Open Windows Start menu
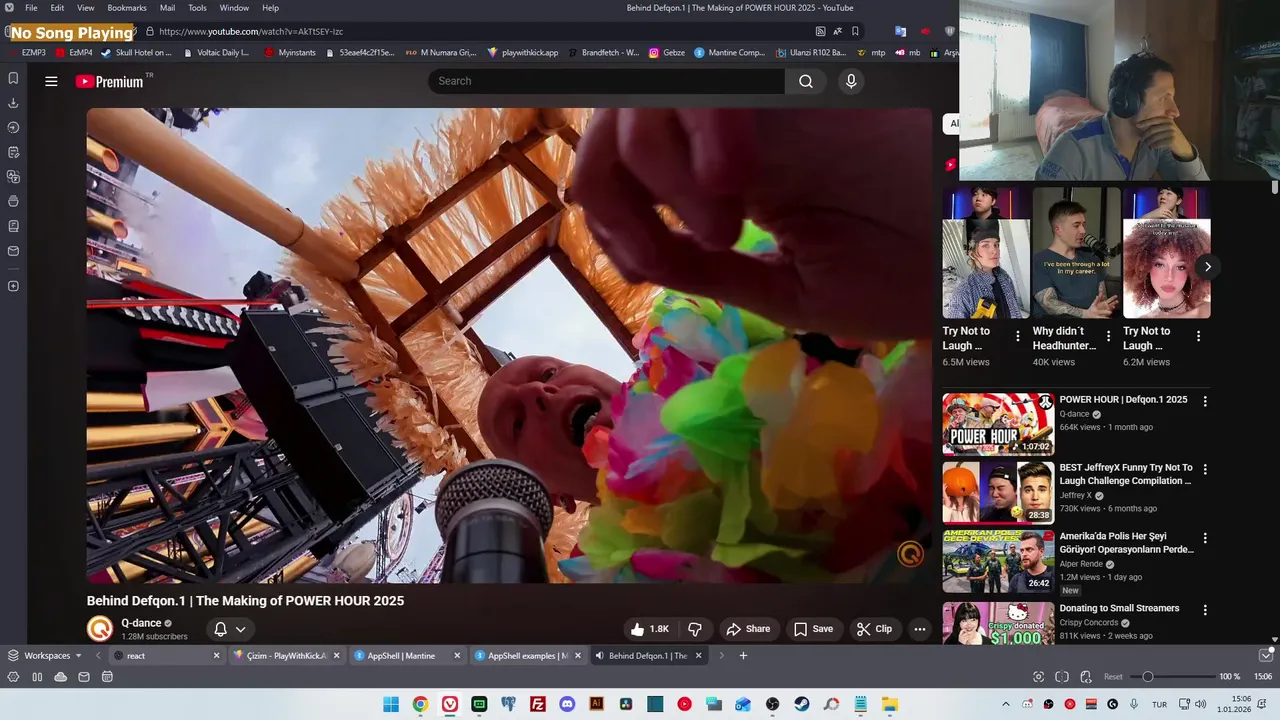Image resolution: width=1280 pixels, height=720 pixels. tap(391, 705)
